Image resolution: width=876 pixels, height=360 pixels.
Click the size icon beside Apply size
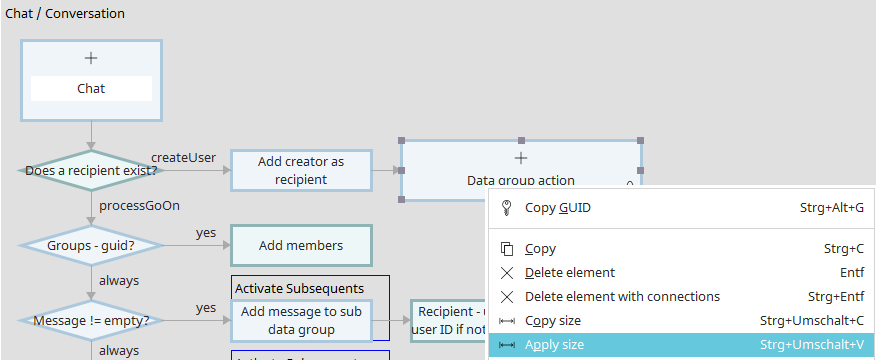(x=507, y=345)
